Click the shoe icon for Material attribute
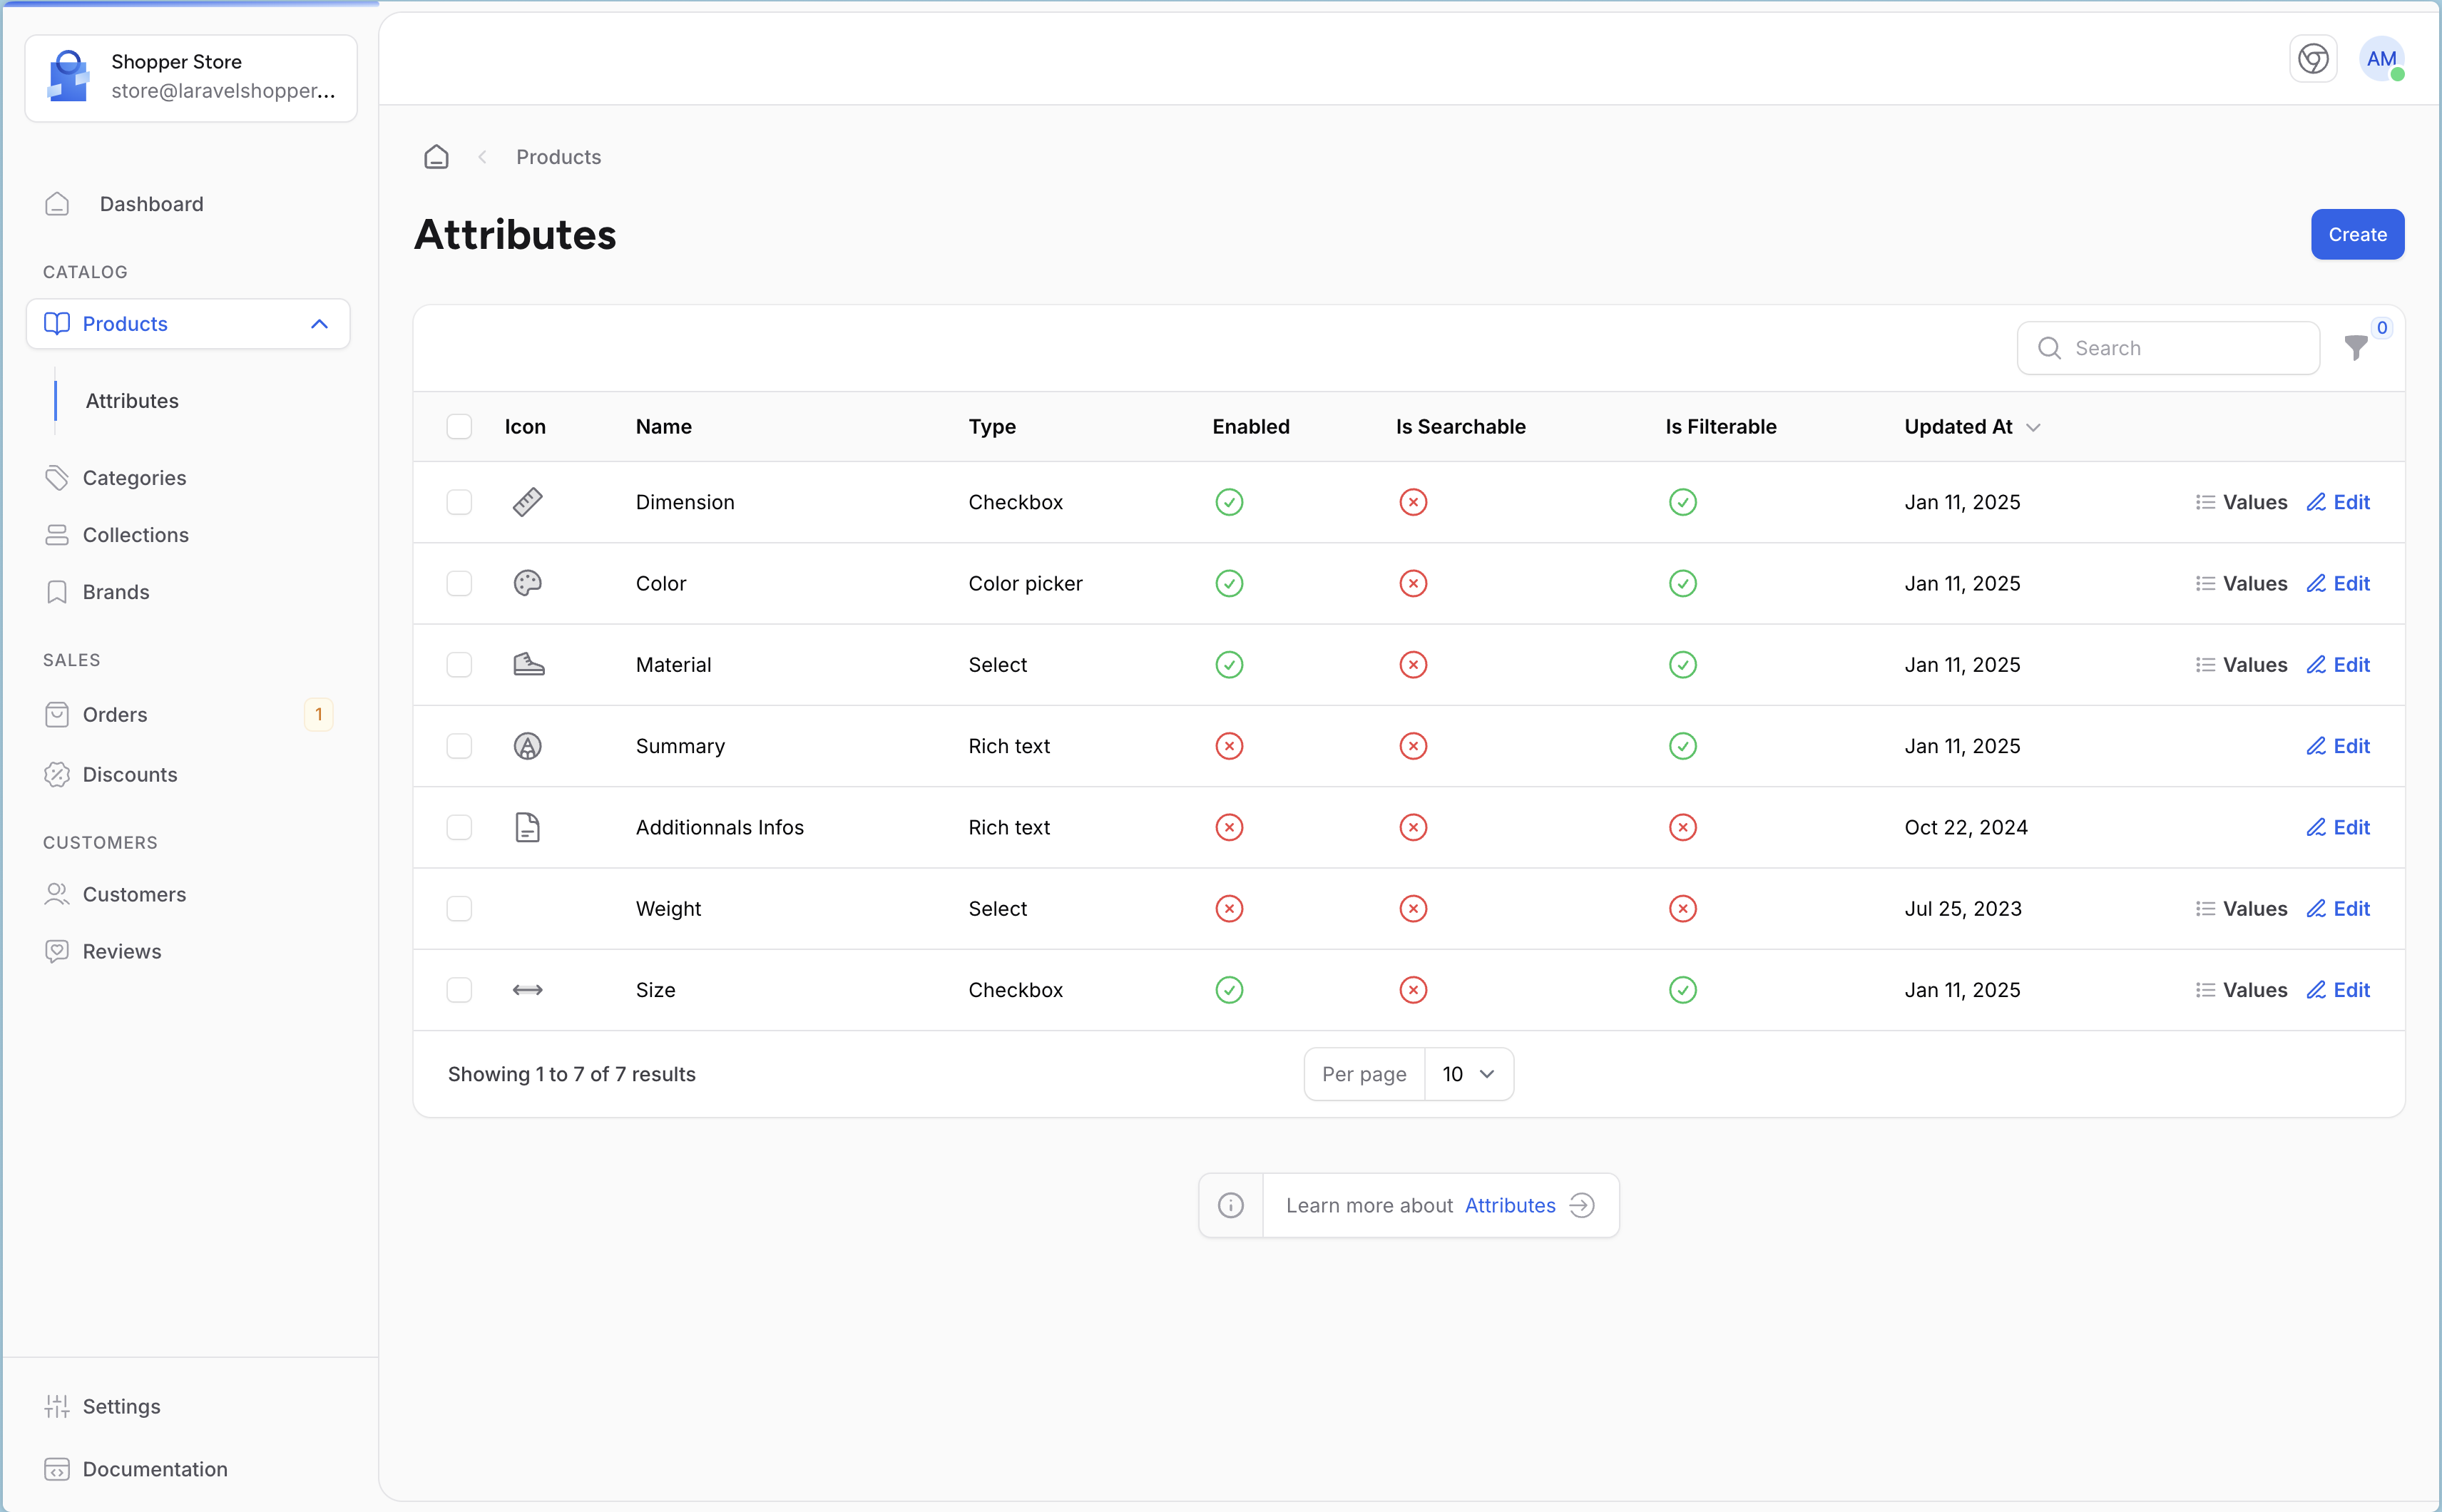The width and height of the screenshot is (2442, 1512). [527, 664]
